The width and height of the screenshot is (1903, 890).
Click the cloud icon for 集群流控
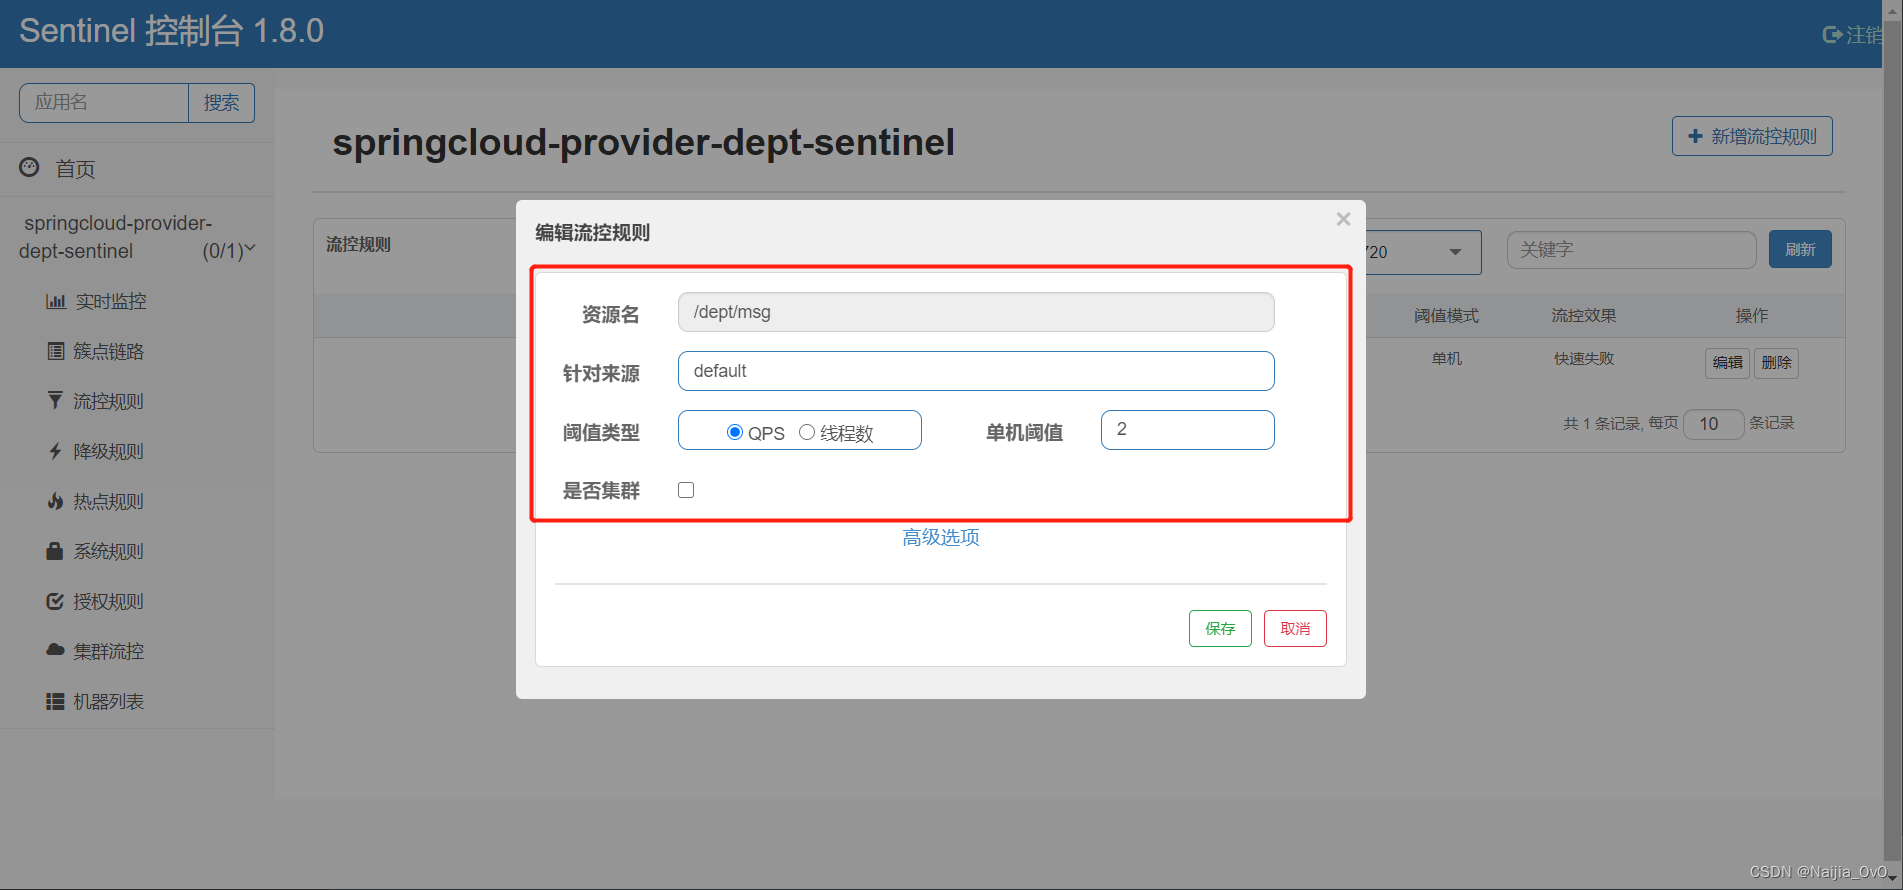tap(55, 650)
